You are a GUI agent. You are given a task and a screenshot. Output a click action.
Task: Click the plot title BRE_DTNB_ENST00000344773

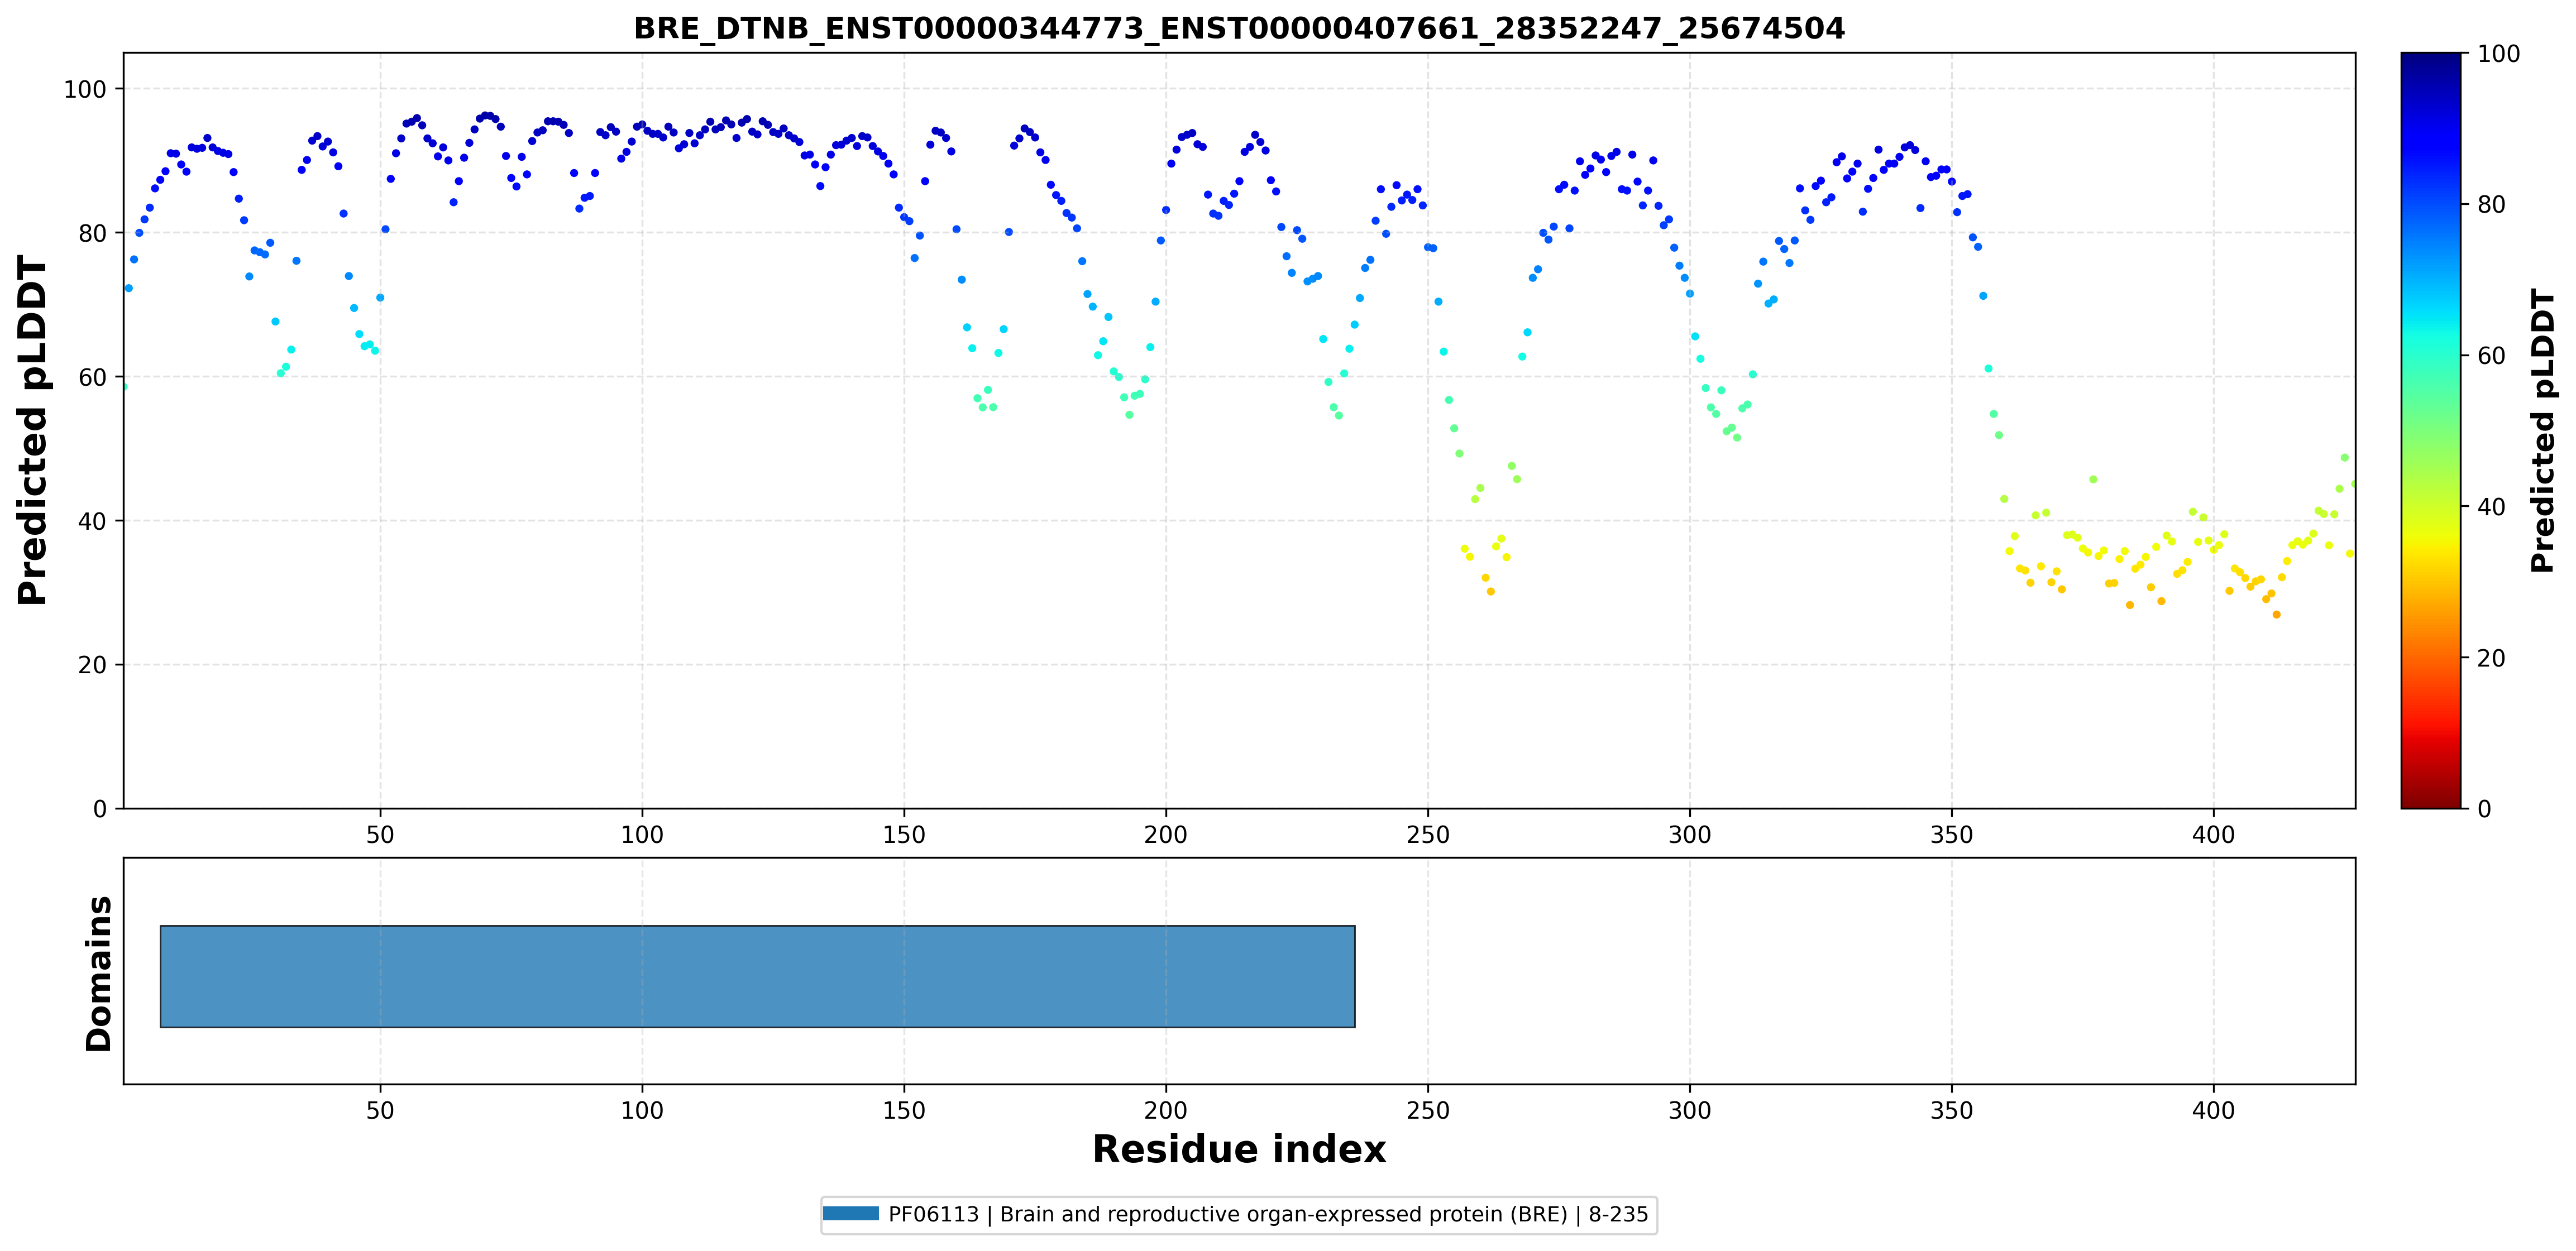[1239, 28]
